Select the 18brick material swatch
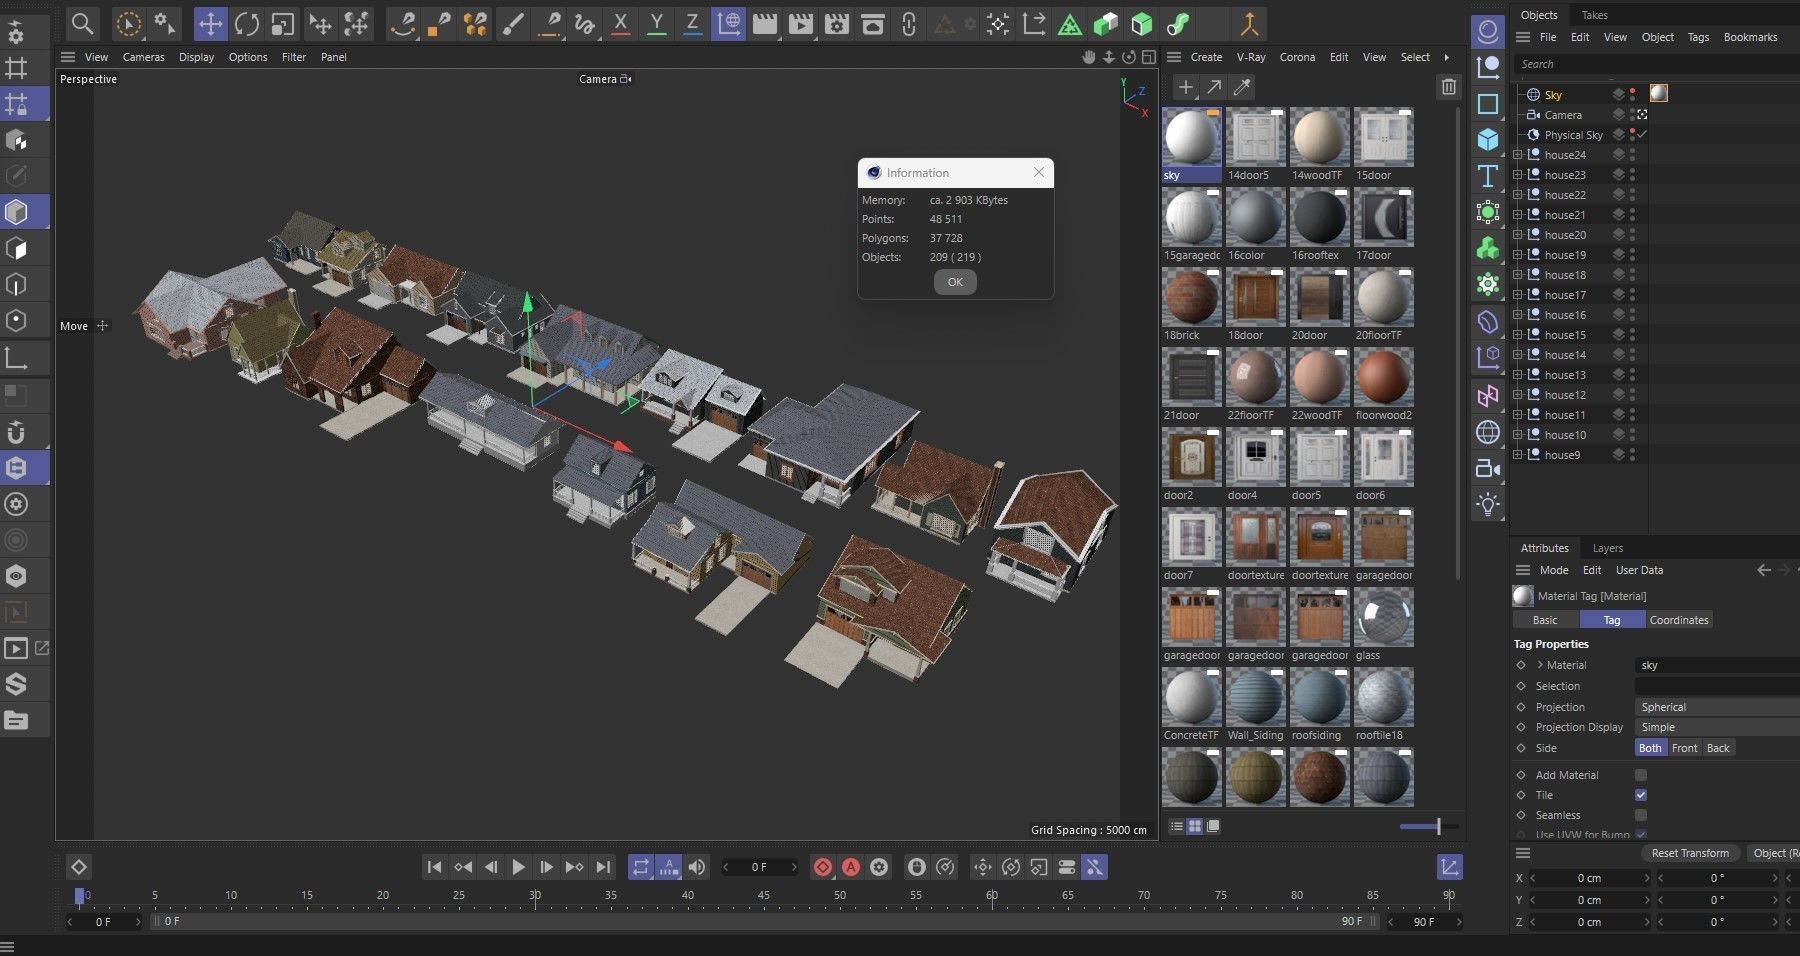1800x956 pixels. 1191,298
